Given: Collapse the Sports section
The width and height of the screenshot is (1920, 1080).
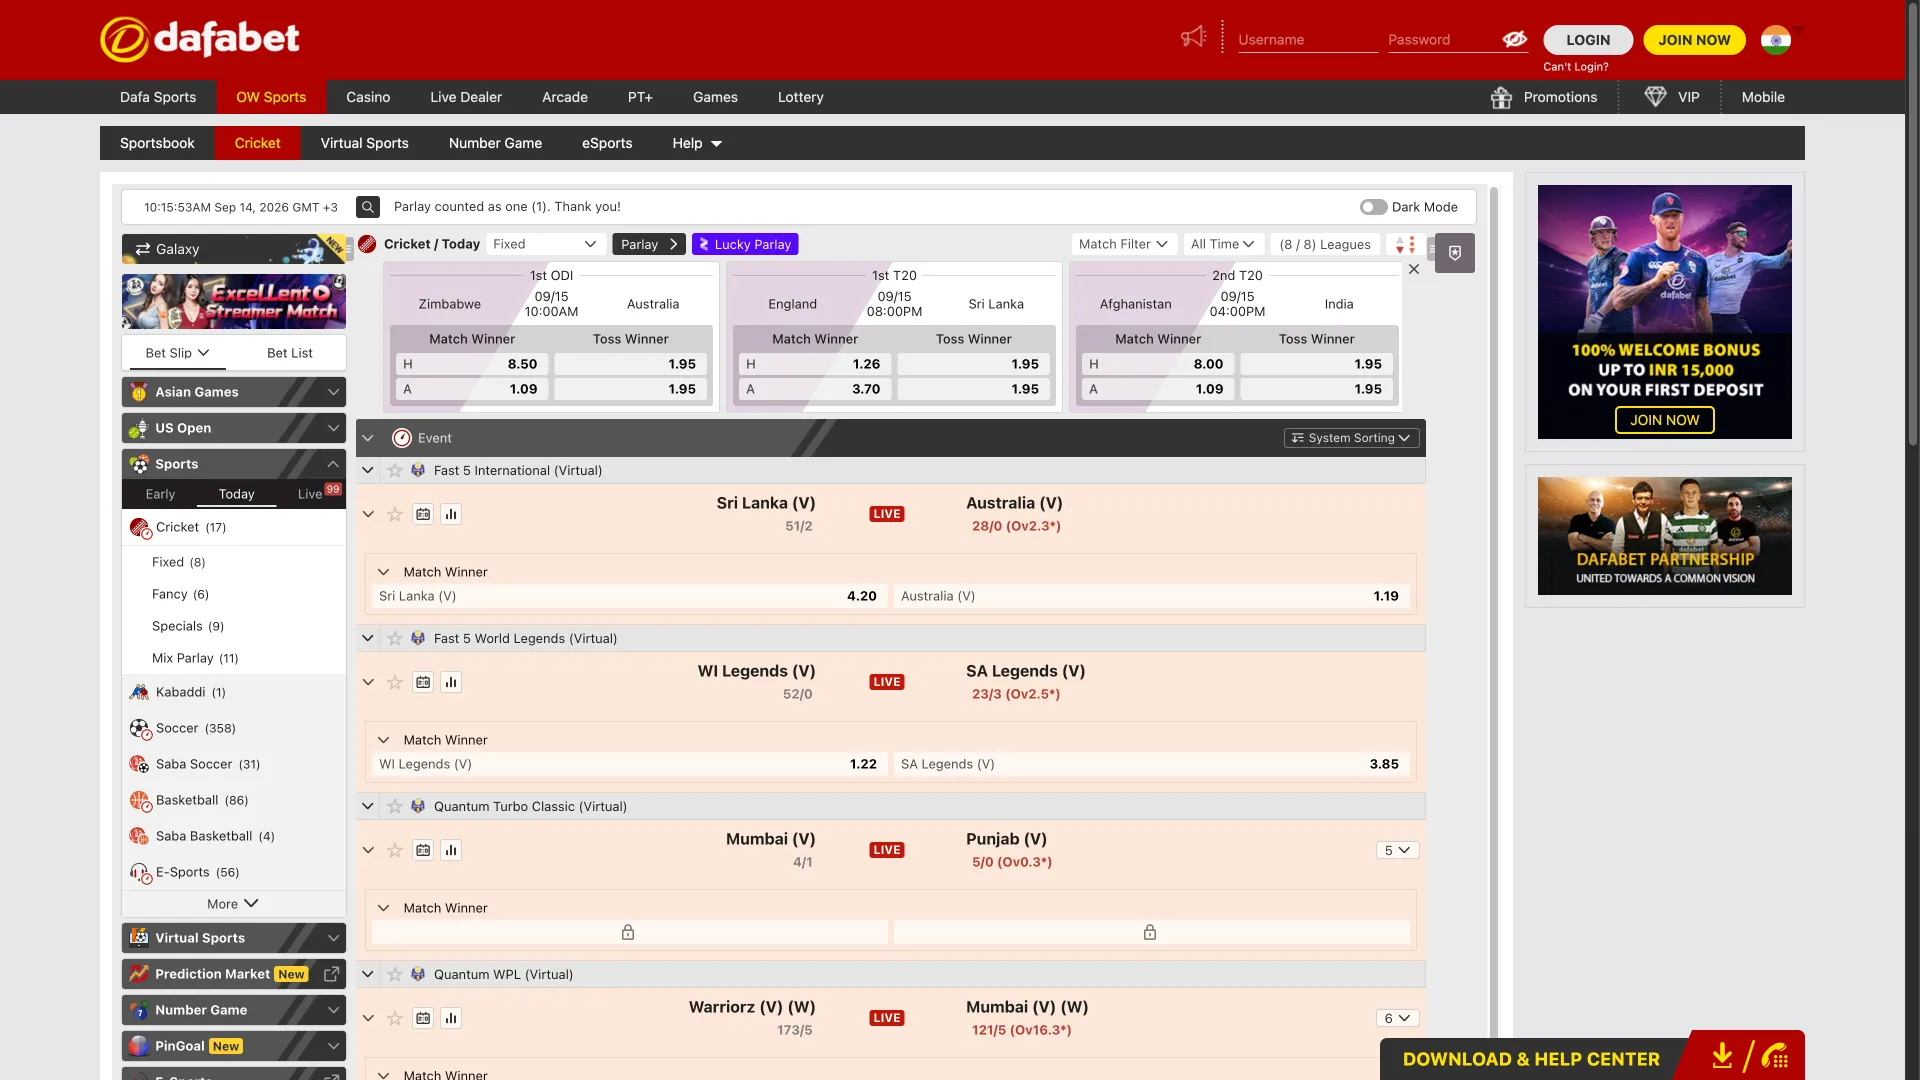Looking at the screenshot, I should 234,464.
